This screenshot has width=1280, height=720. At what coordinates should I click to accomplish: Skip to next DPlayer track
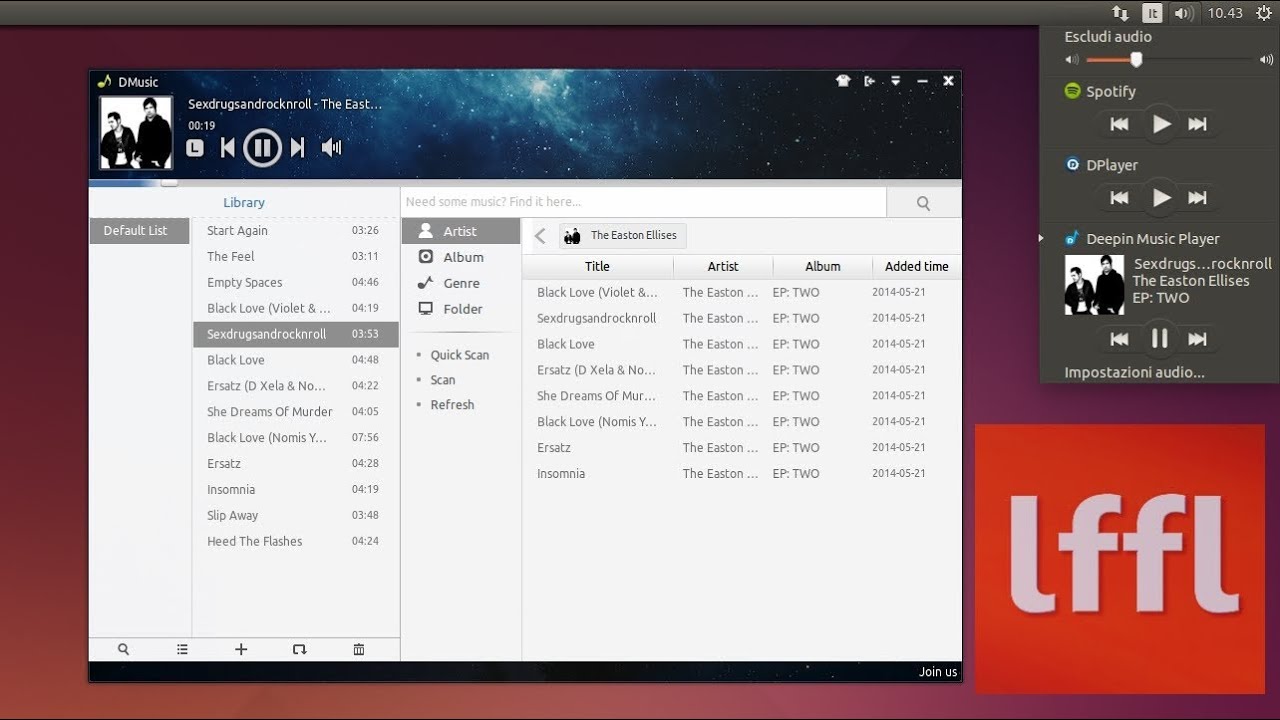[x=1197, y=198]
